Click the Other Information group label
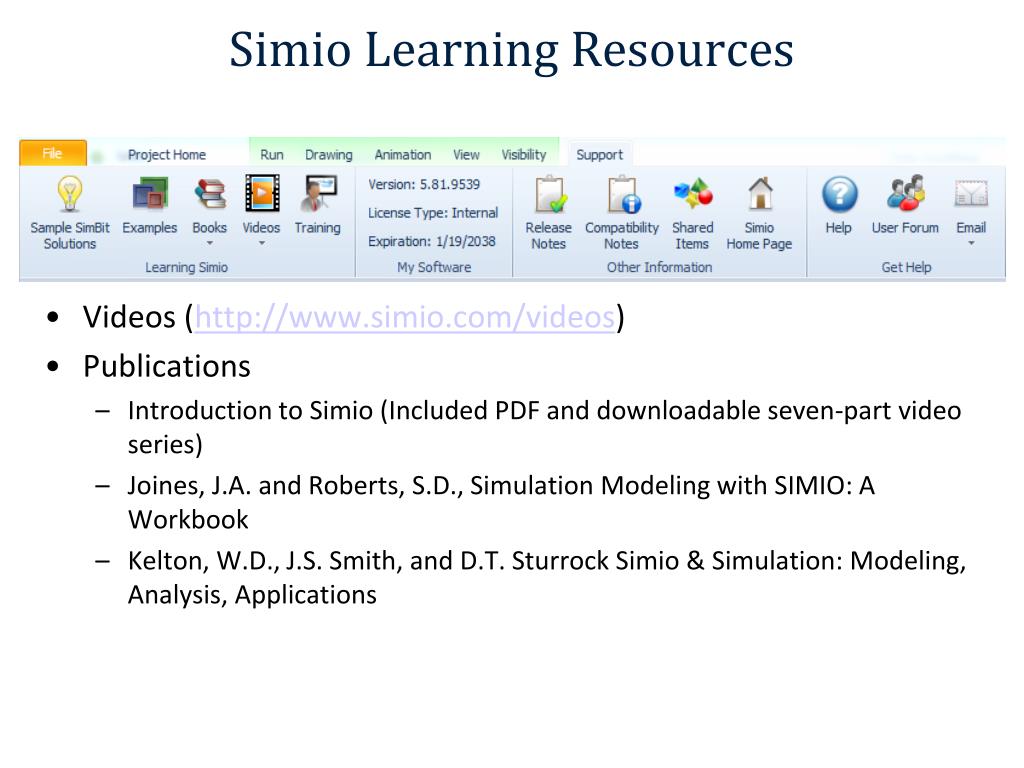 [x=660, y=267]
